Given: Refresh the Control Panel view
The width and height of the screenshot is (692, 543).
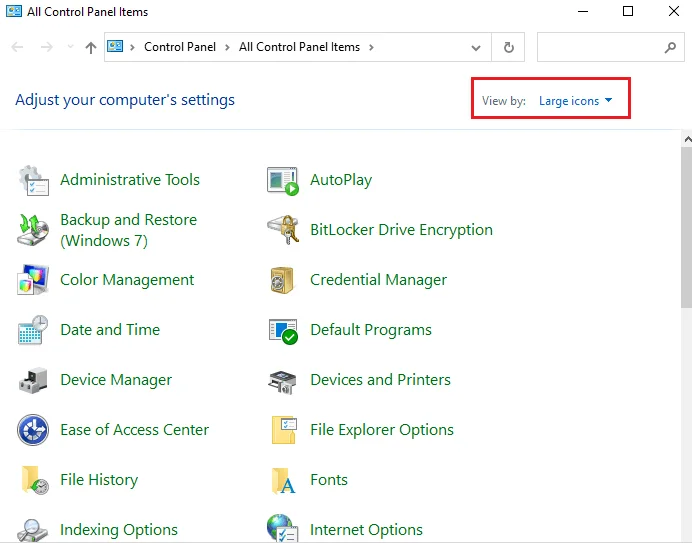Looking at the screenshot, I should tap(508, 47).
